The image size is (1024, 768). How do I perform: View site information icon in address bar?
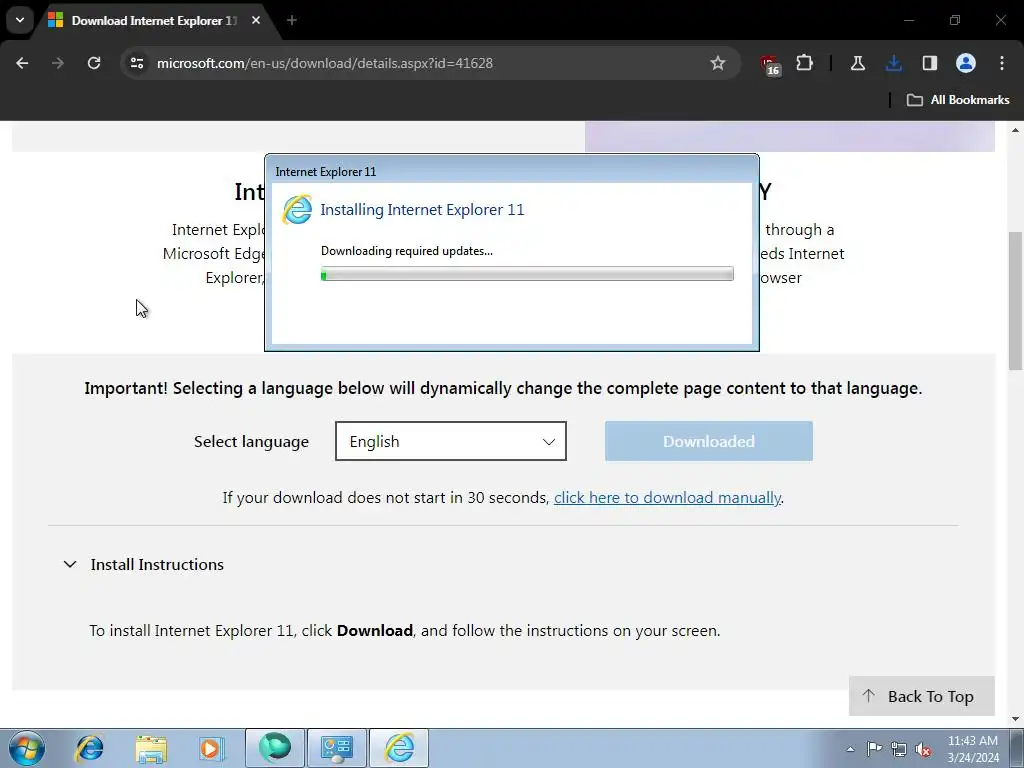[137, 63]
